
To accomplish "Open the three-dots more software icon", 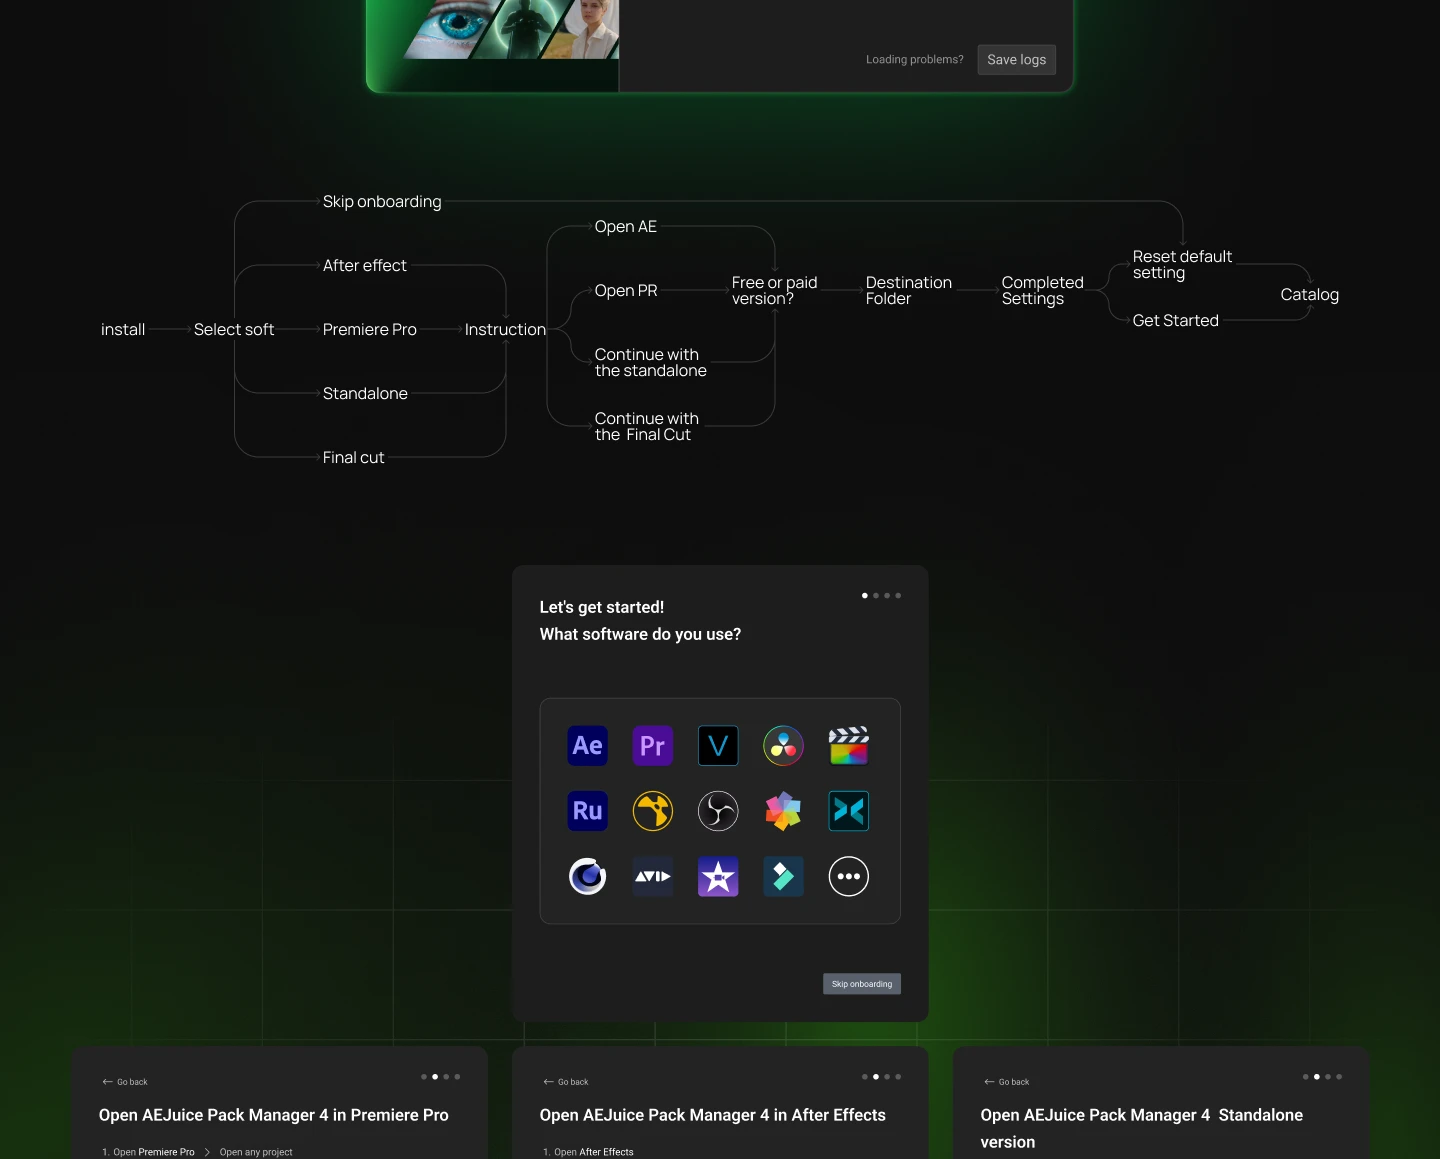I will click(849, 877).
